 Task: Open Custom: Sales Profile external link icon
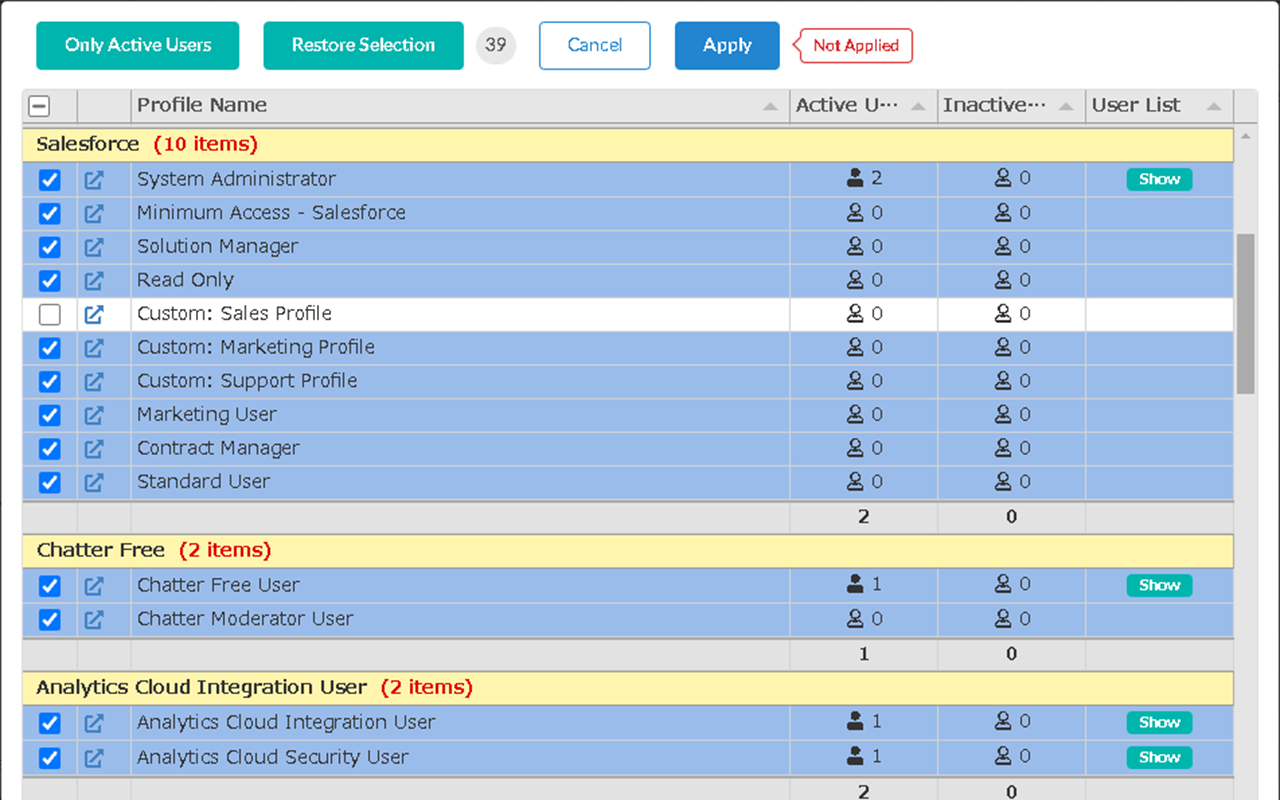click(x=93, y=314)
